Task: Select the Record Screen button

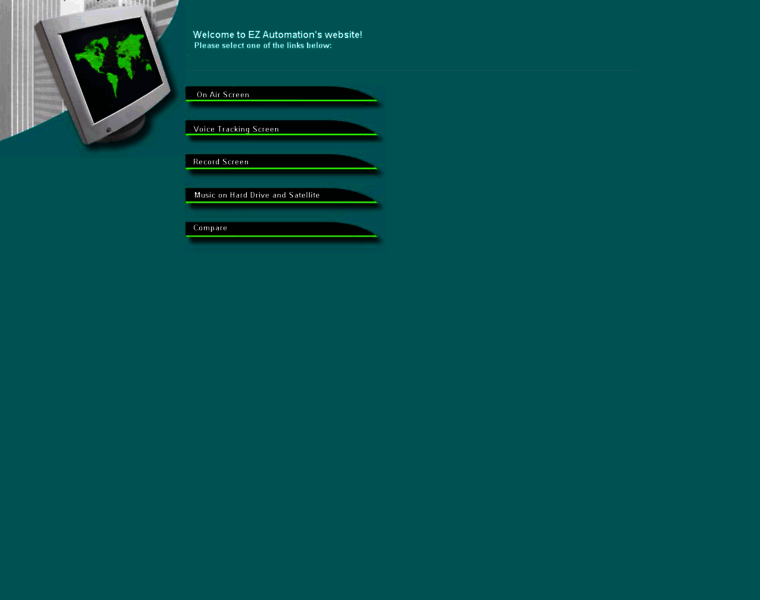Action: coord(282,162)
